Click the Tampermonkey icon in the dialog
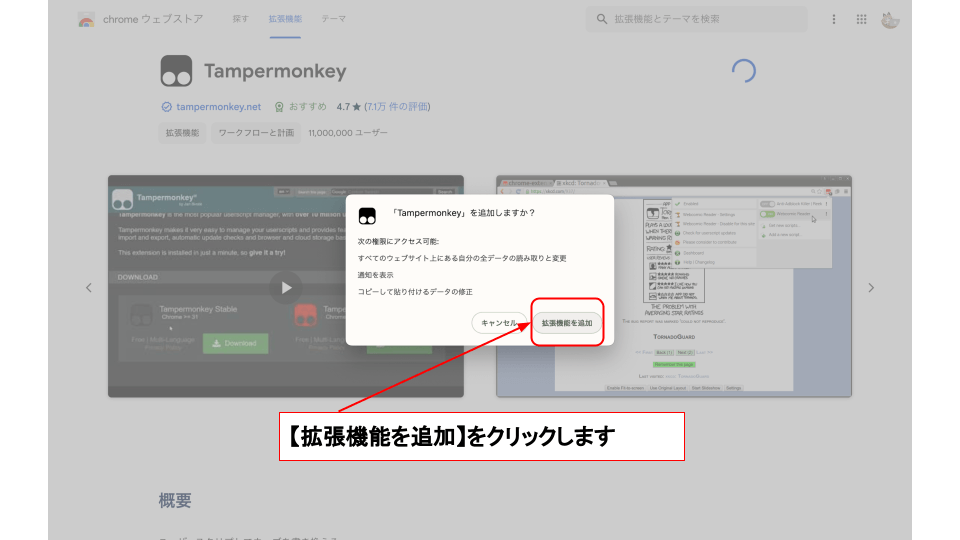The height and width of the screenshot is (540, 960). point(367,214)
